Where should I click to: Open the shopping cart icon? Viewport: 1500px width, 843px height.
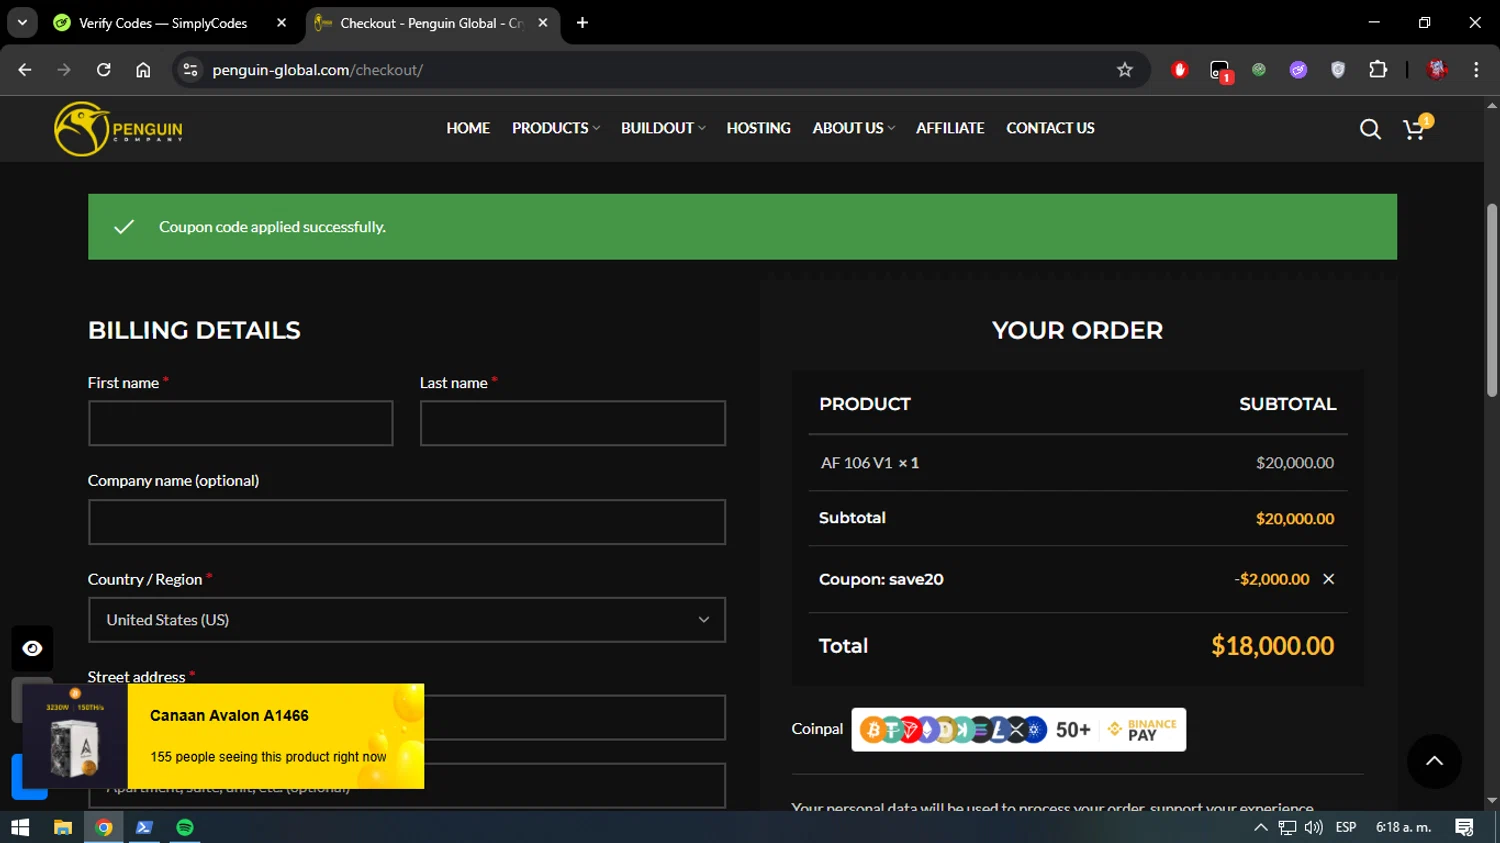[x=1415, y=128]
